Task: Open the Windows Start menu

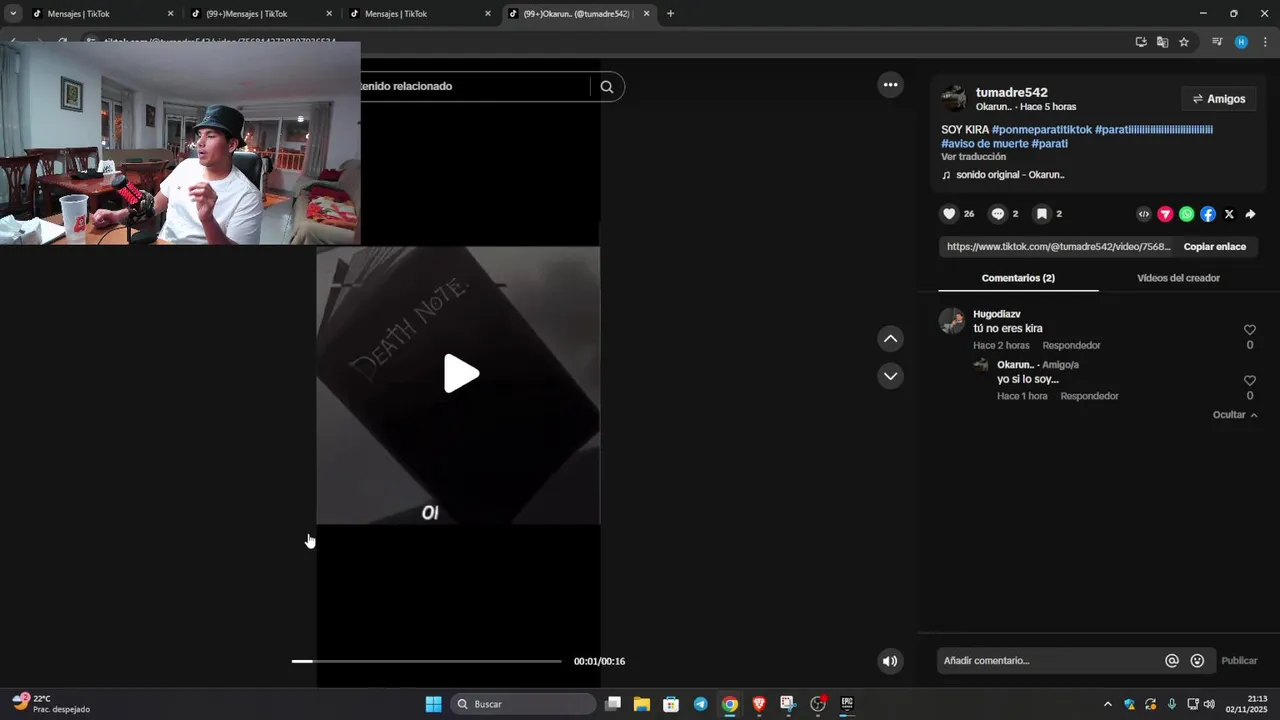Action: [433, 704]
